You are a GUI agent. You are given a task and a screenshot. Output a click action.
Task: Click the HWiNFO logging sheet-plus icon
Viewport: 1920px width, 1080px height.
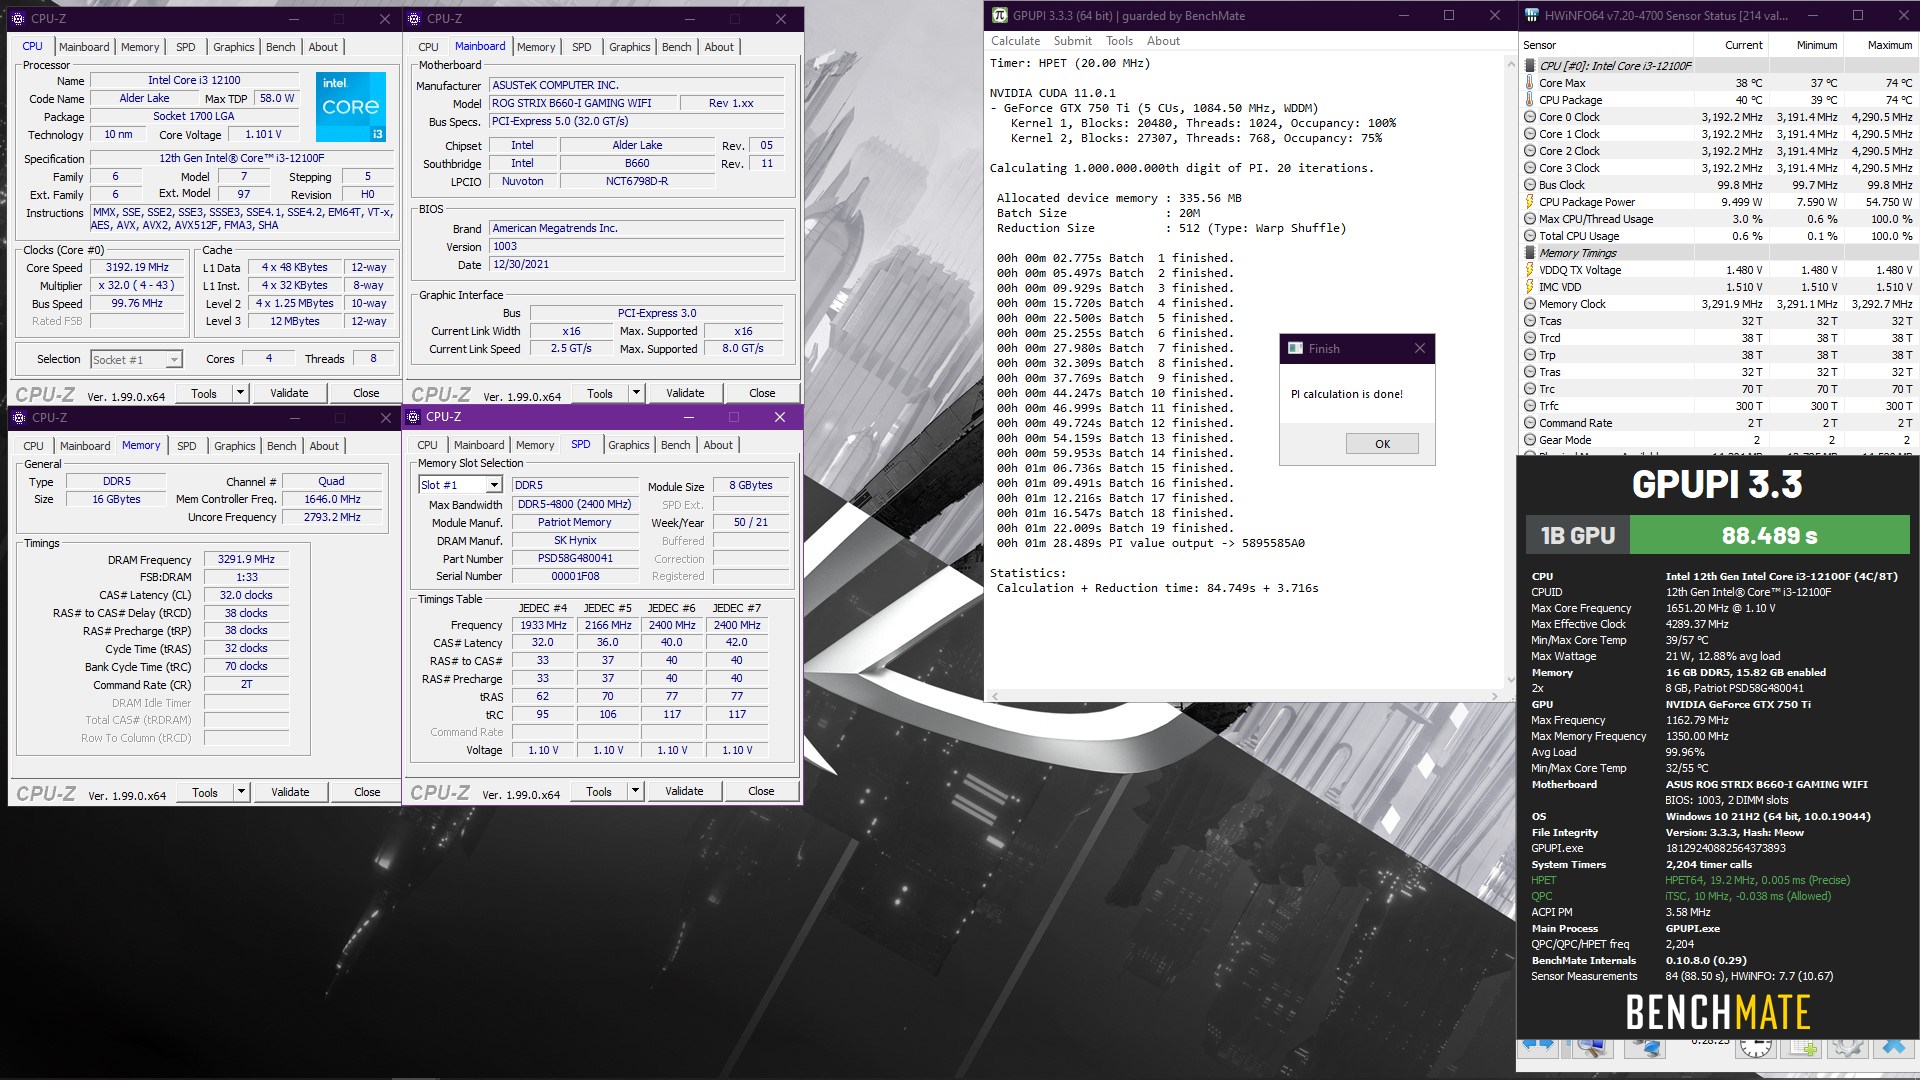[1803, 1047]
